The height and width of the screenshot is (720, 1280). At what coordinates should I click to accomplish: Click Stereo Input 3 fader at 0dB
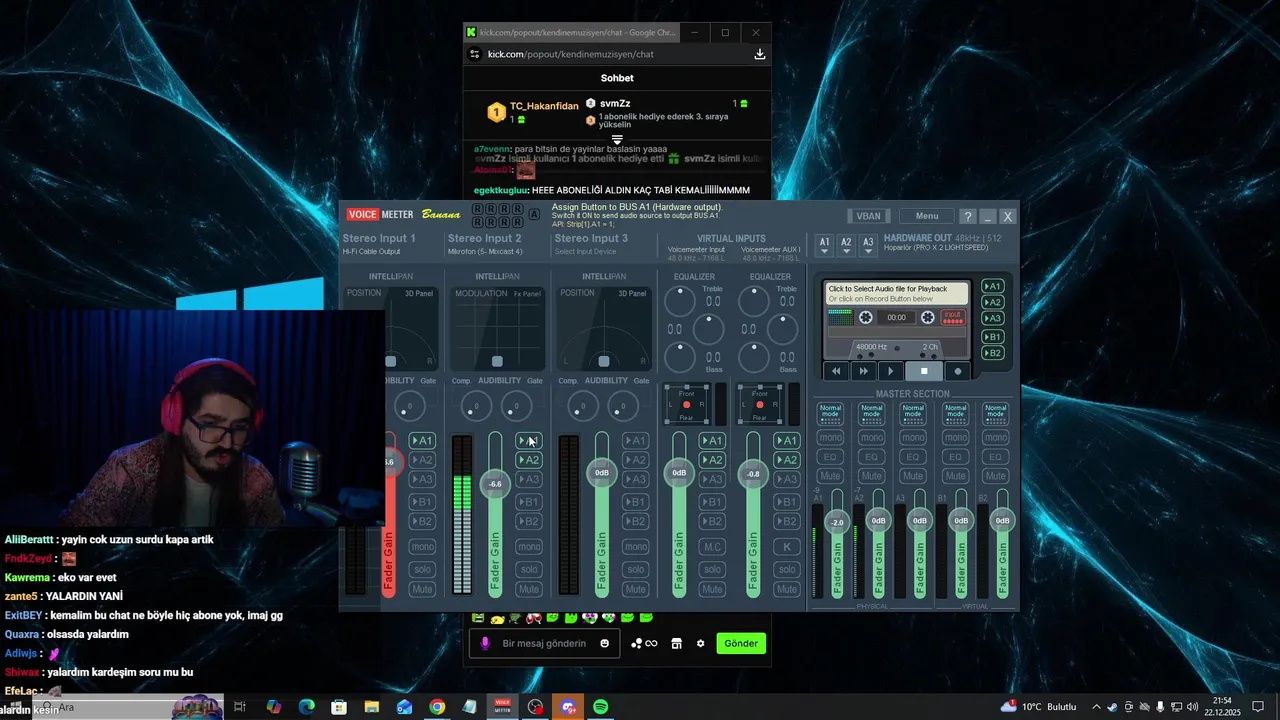point(602,473)
